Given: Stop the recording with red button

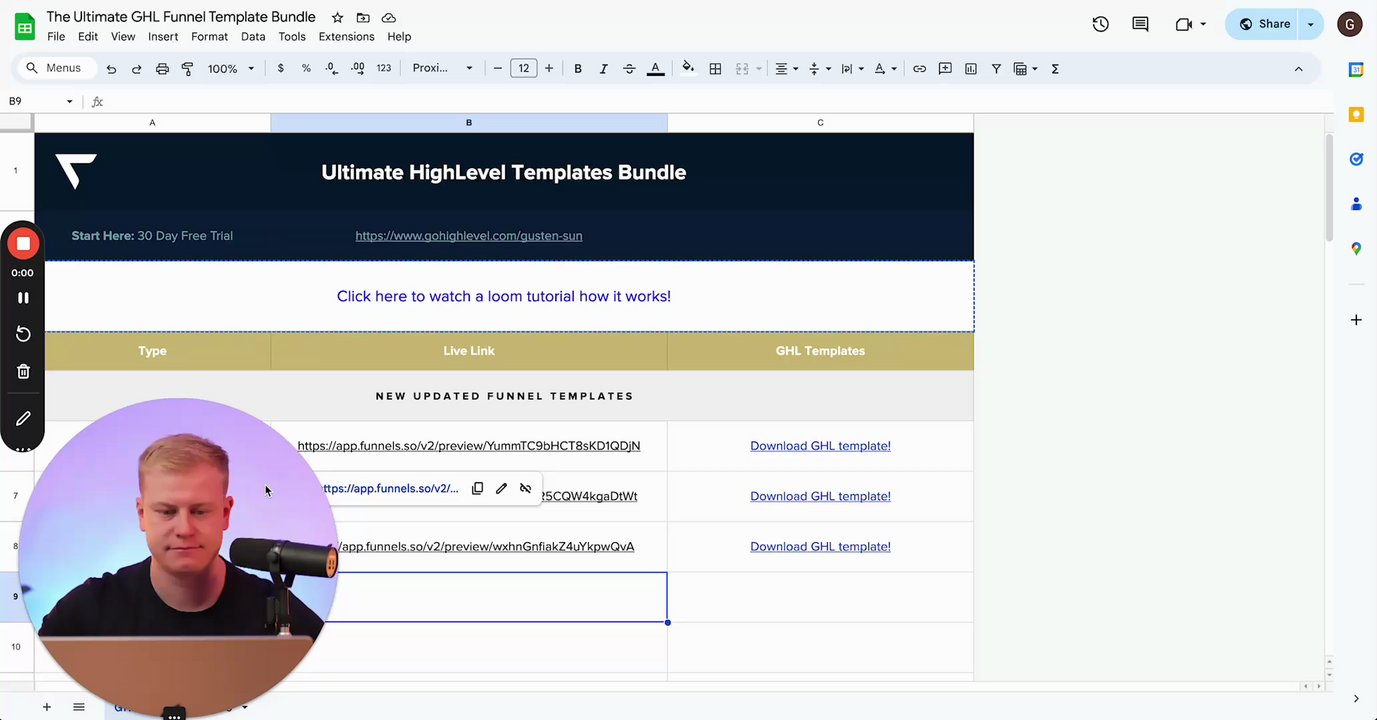Looking at the screenshot, I should click(x=23, y=244).
